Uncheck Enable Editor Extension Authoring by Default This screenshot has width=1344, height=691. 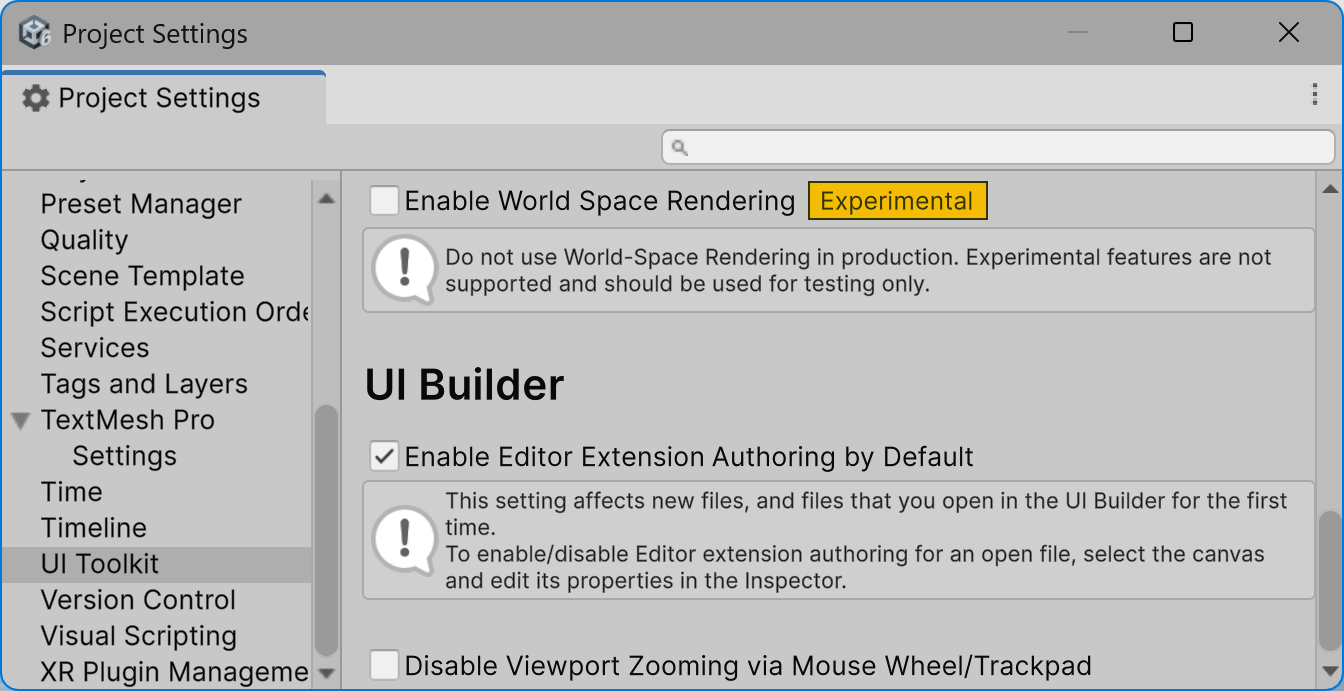[385, 457]
